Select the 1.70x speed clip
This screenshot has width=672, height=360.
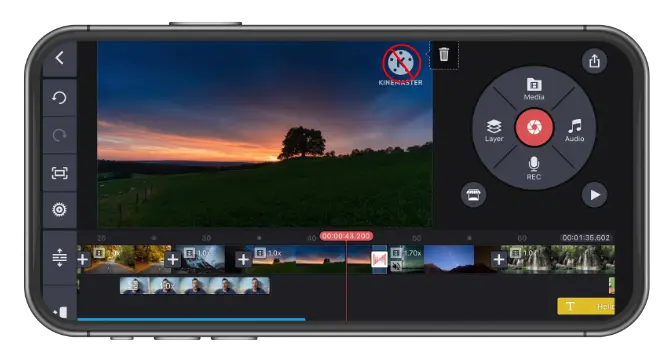click(407, 259)
